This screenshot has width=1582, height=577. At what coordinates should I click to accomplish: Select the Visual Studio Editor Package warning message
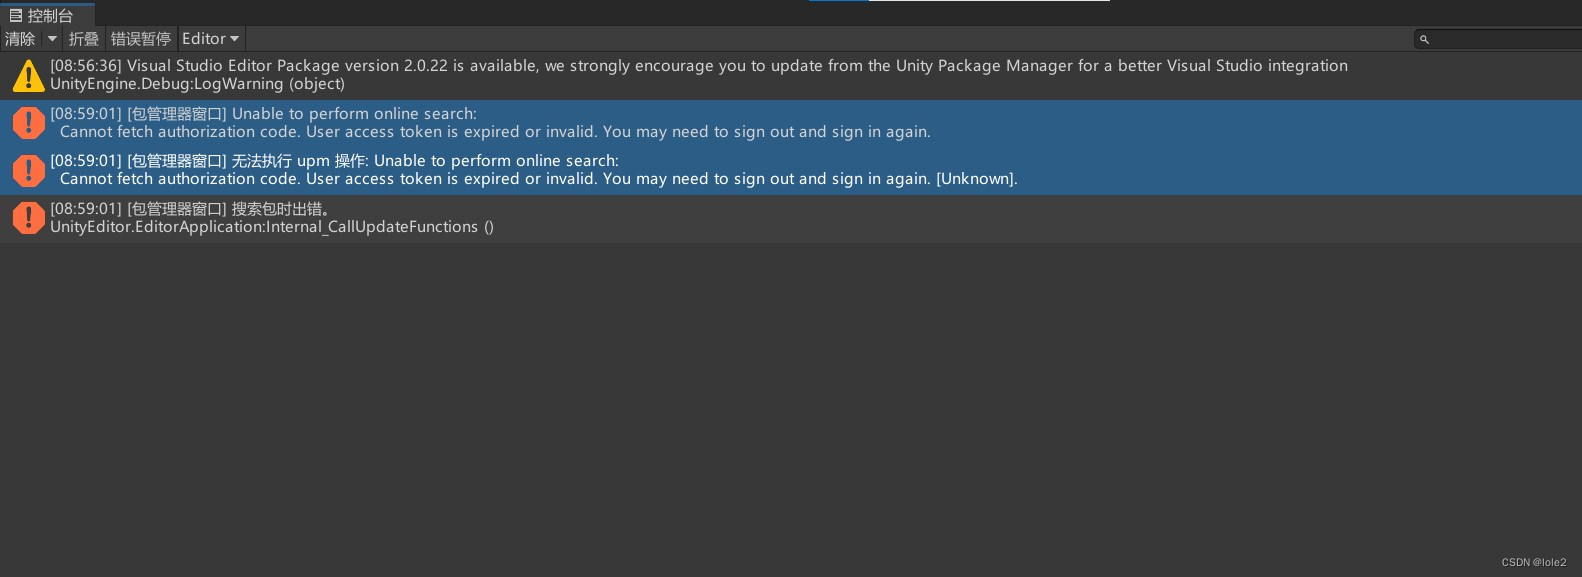[791, 76]
